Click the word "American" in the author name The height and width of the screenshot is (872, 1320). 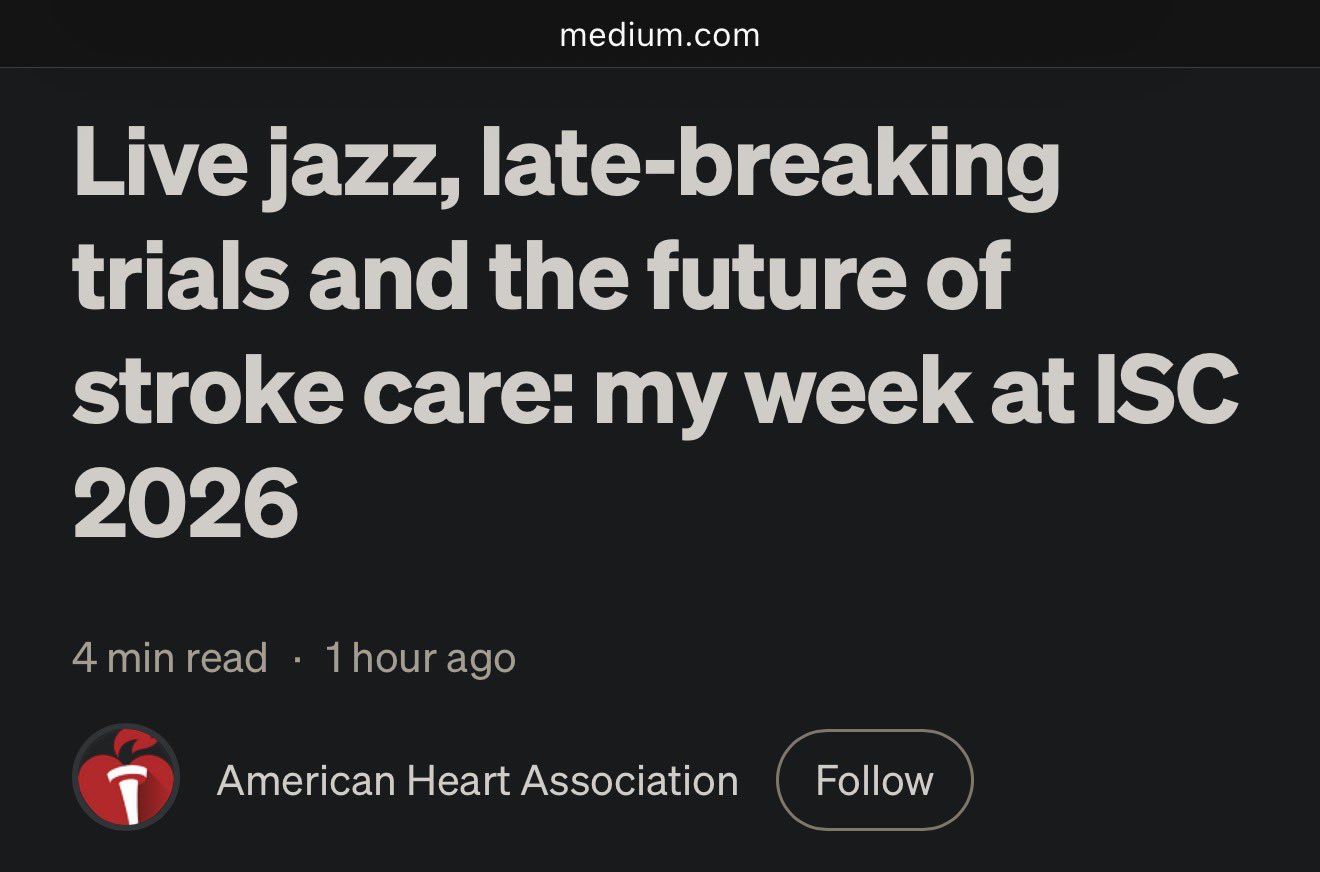pyautogui.click(x=304, y=781)
